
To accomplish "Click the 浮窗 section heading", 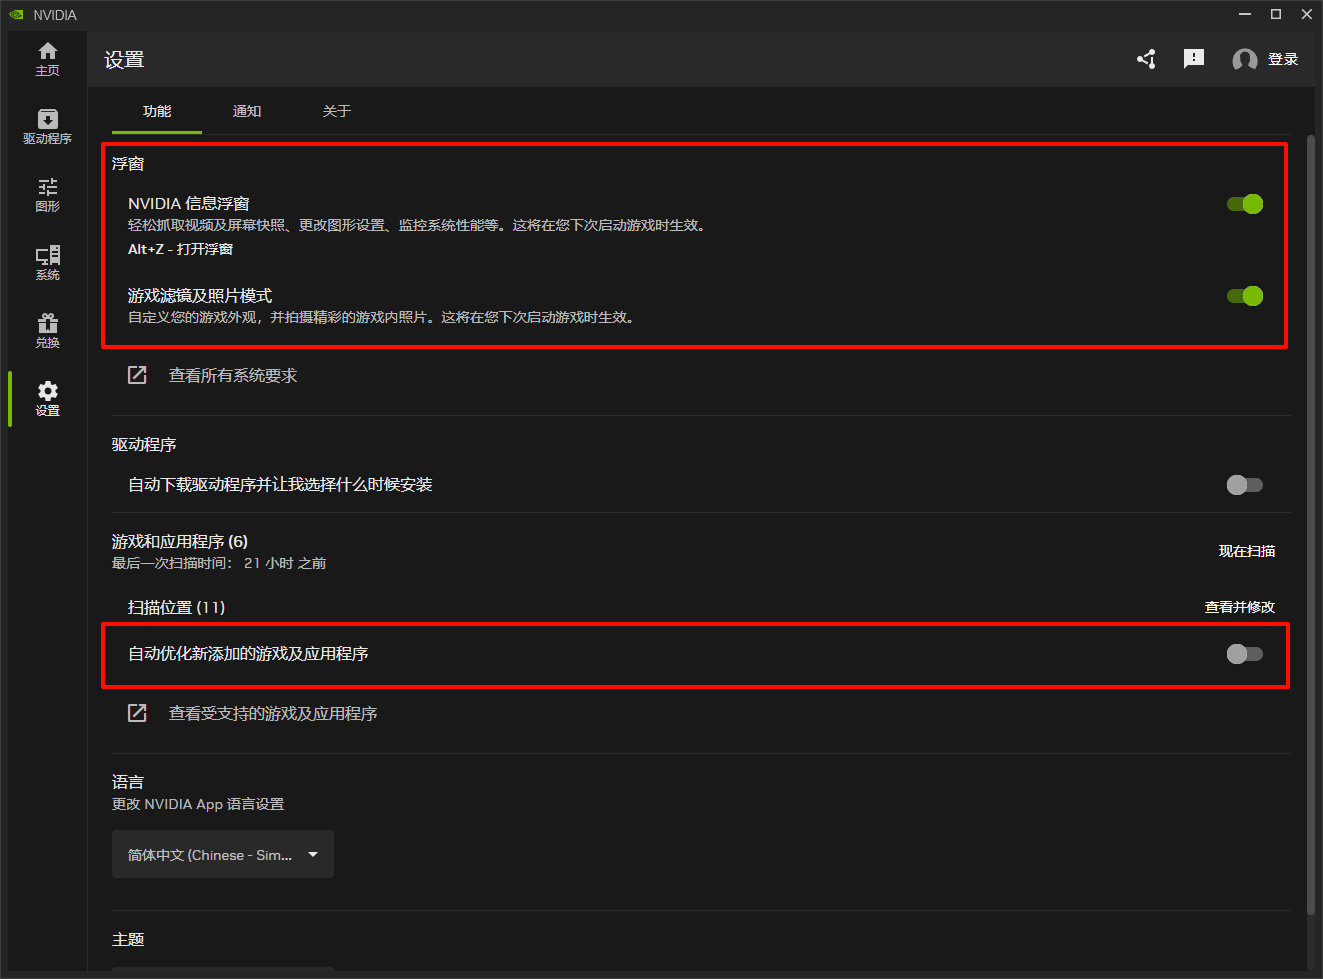I will [x=128, y=164].
